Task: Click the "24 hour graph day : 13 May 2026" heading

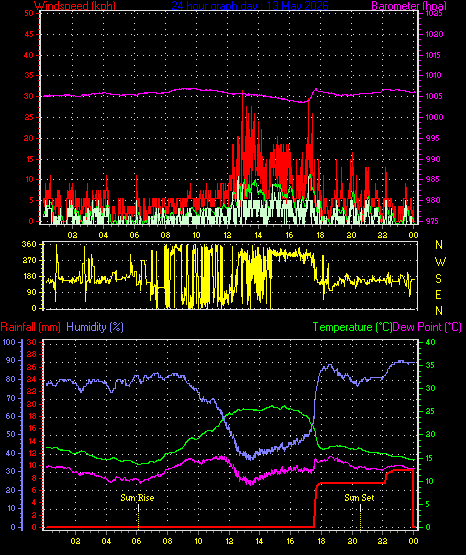Action: (250, 6)
